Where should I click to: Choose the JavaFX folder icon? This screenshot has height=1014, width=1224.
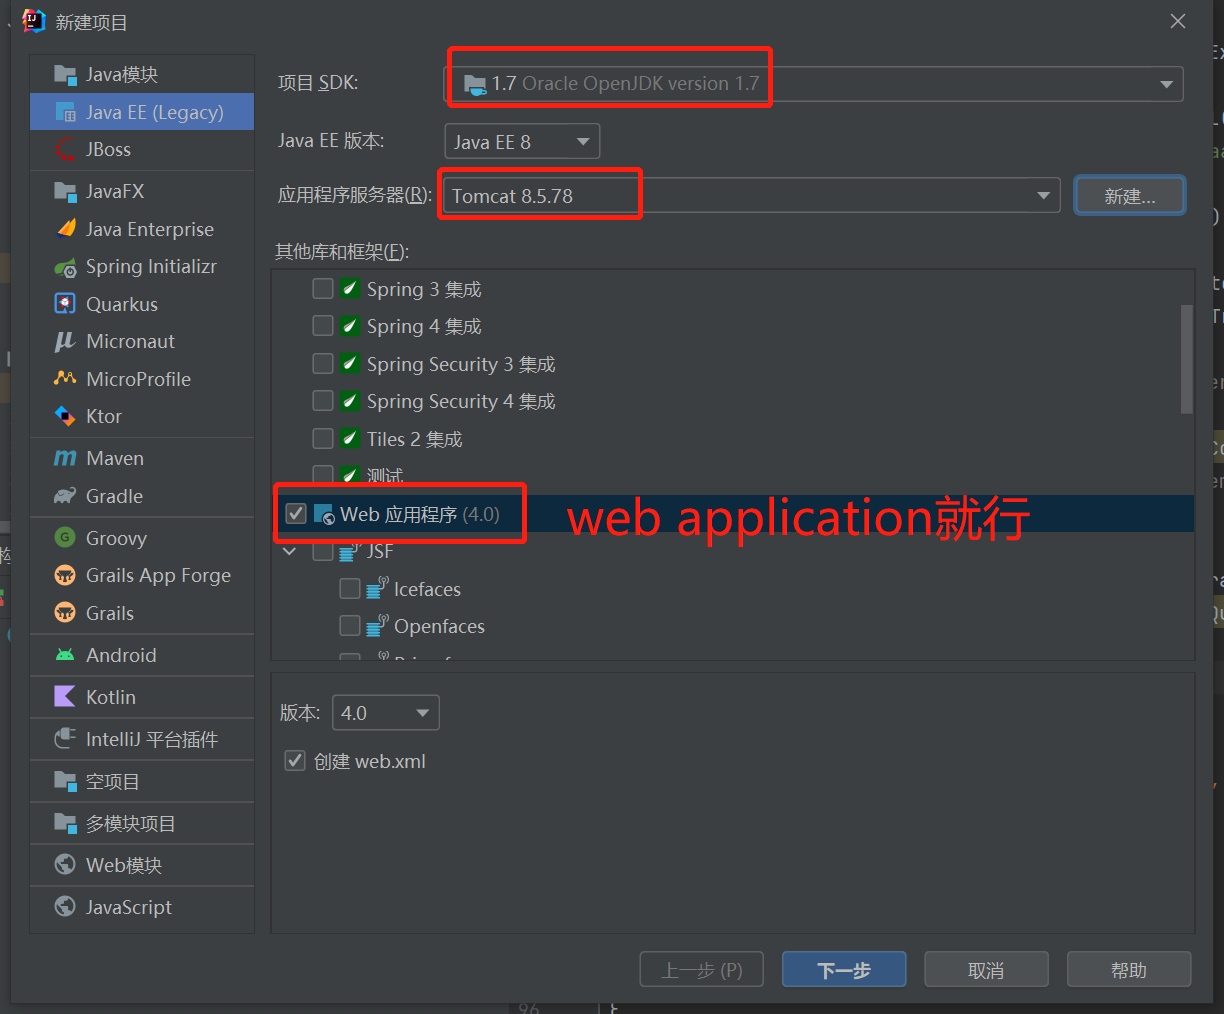tap(65, 191)
